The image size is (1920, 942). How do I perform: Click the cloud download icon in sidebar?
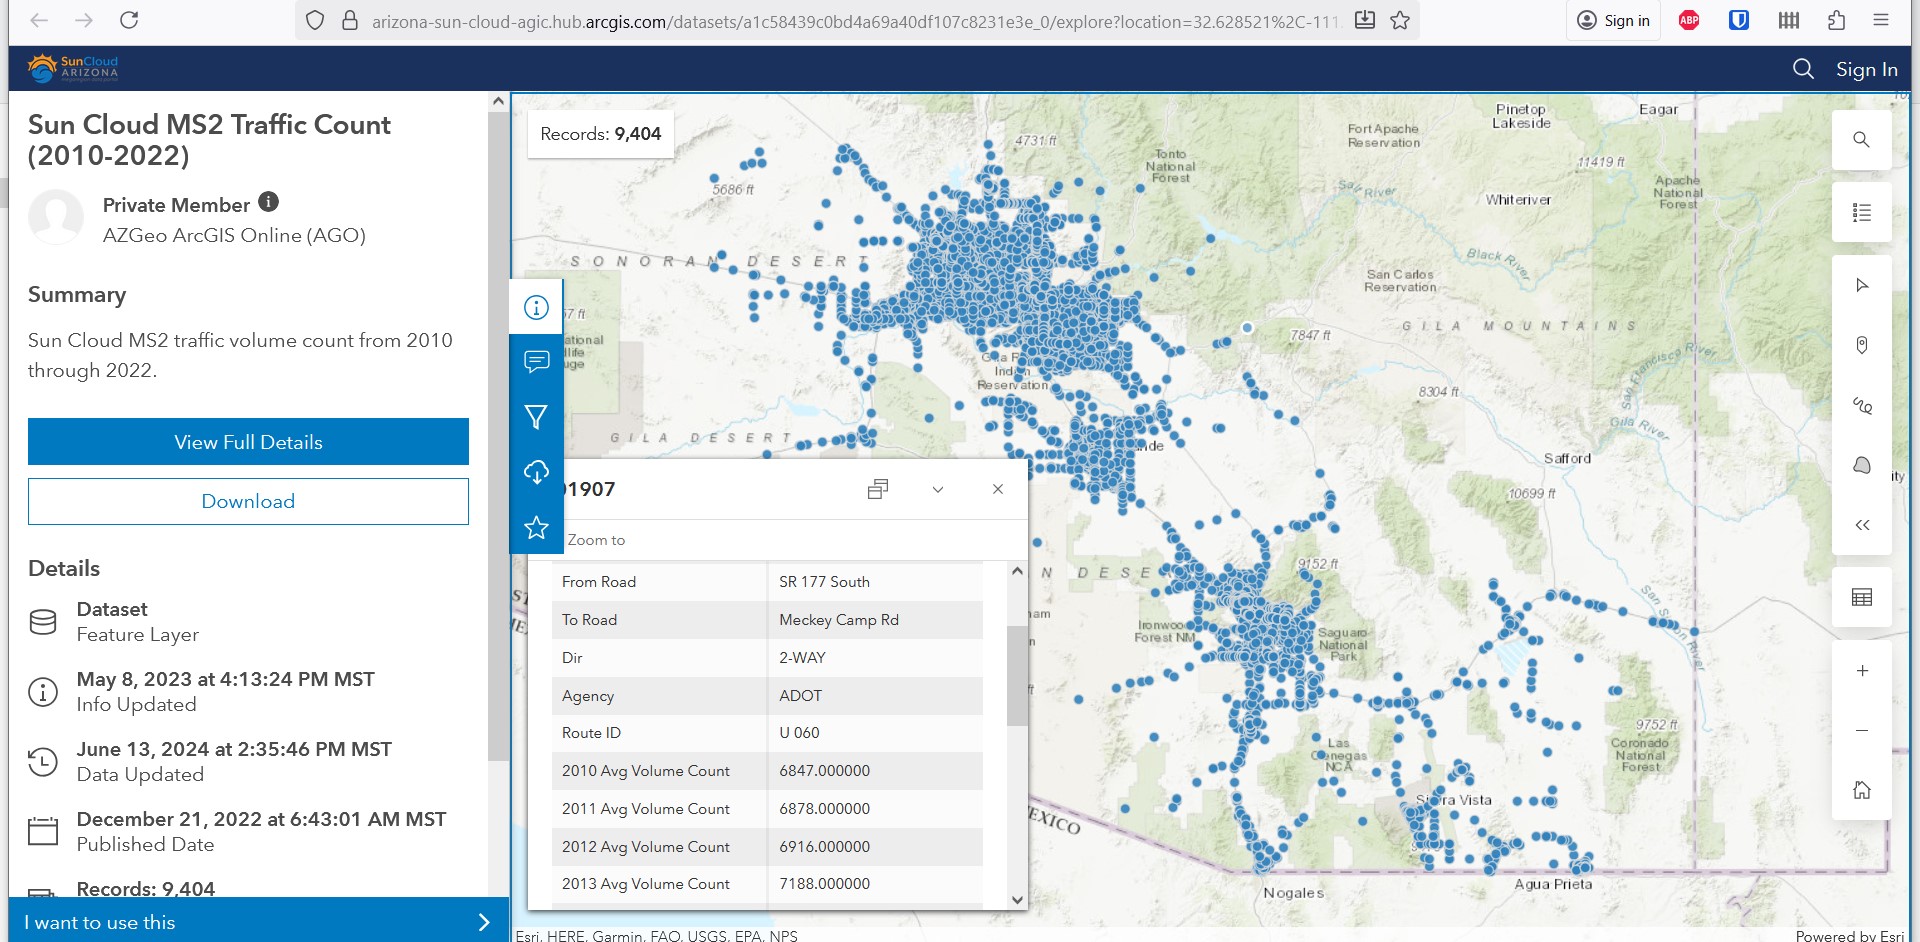click(536, 472)
